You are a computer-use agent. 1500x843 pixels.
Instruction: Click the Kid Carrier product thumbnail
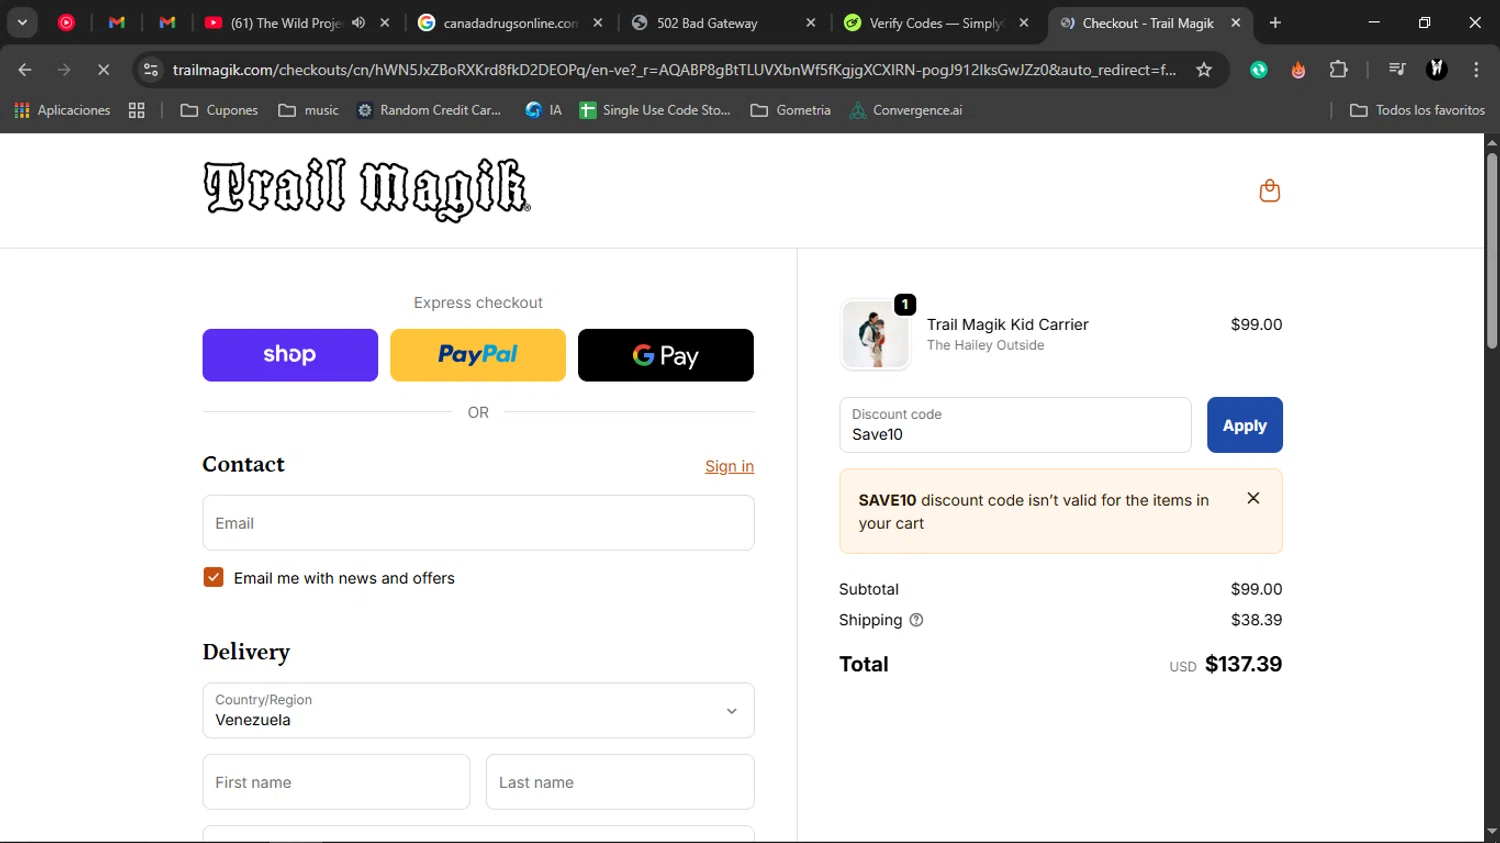pos(875,335)
